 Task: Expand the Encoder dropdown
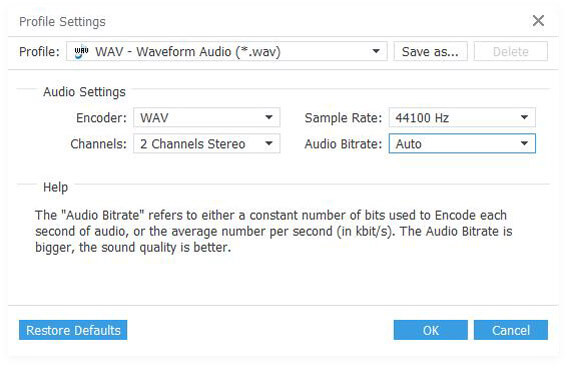tap(206, 117)
